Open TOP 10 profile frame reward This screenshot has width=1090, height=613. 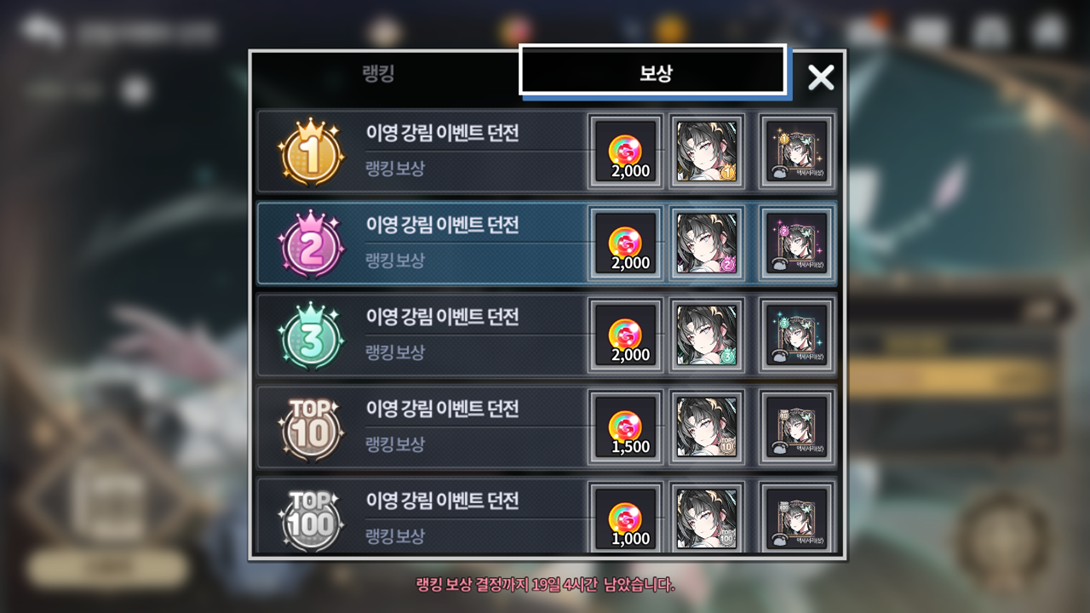pos(797,427)
